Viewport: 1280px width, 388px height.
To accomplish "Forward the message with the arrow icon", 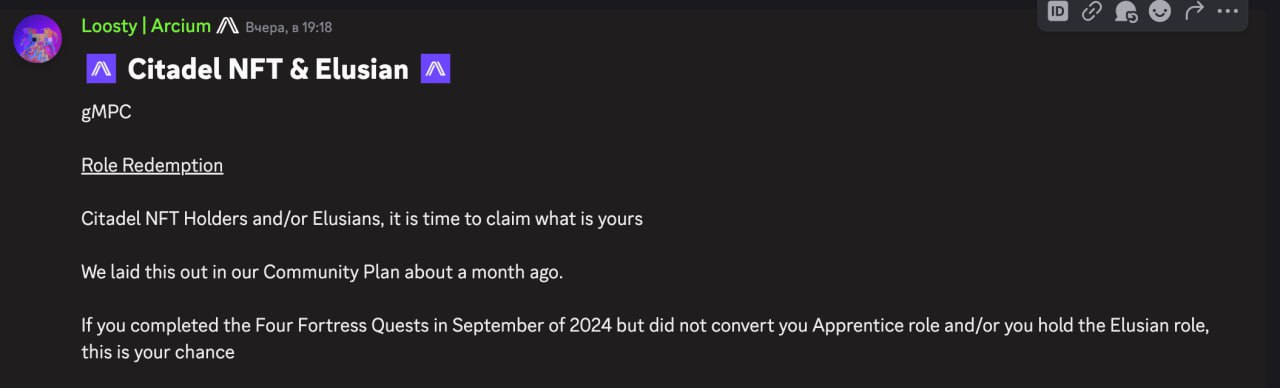I will click(x=1194, y=12).
